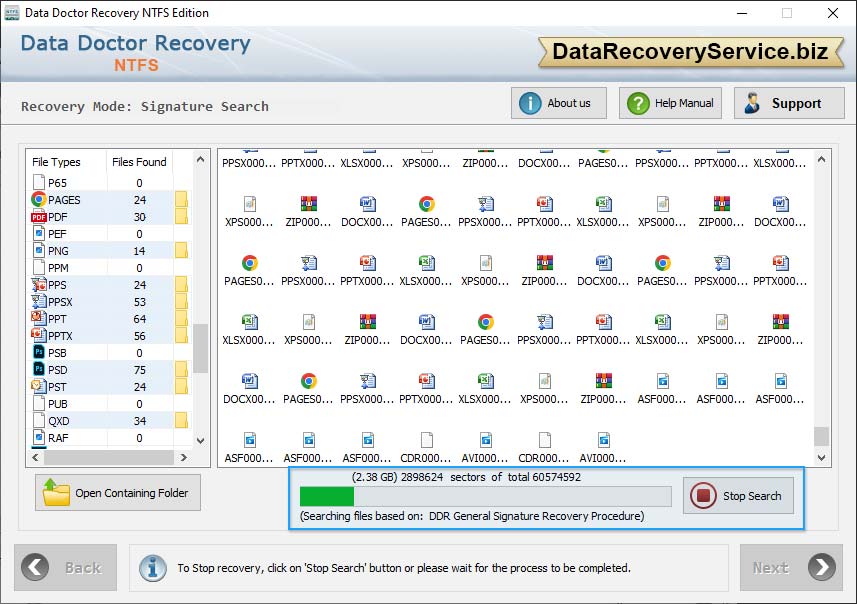Click the app icon in the title bar
The height and width of the screenshot is (604, 857).
point(11,13)
